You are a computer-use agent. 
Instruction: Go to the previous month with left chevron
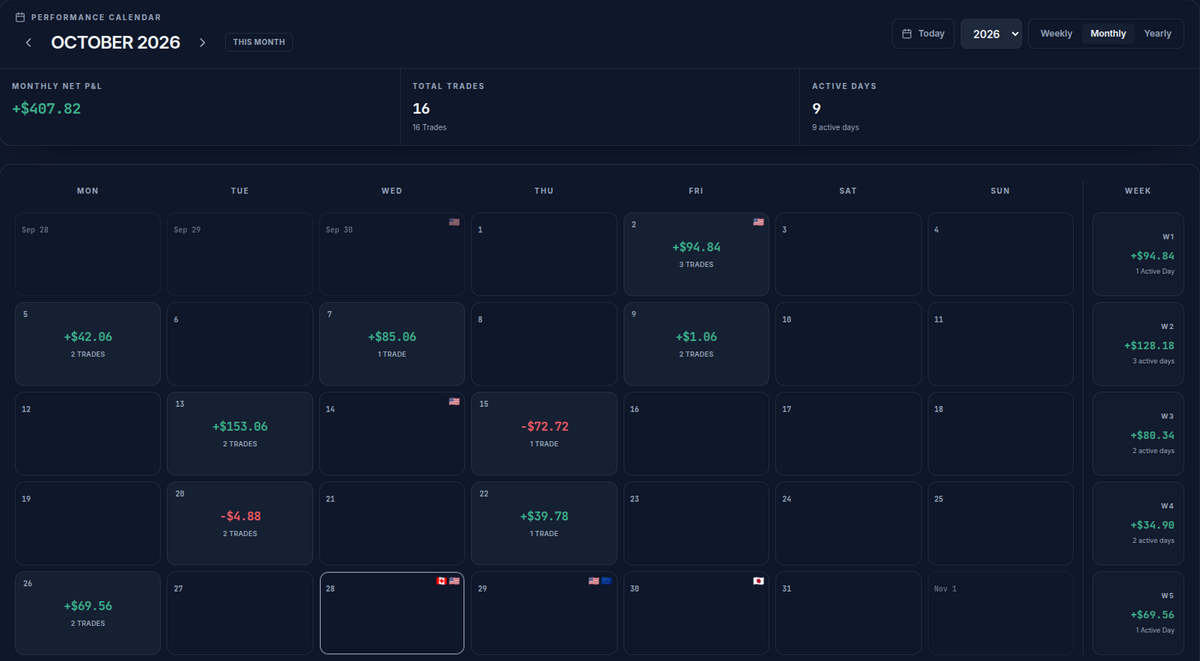pos(28,42)
